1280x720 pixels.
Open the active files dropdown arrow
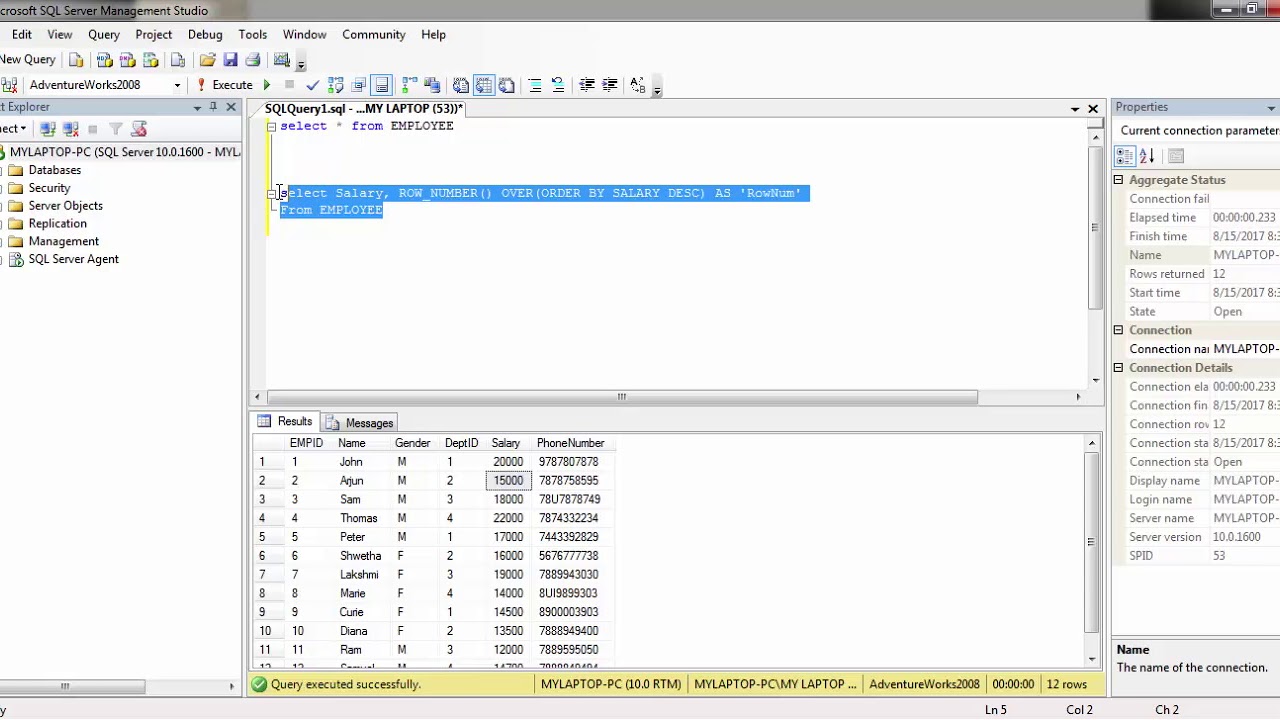[x=1075, y=108]
